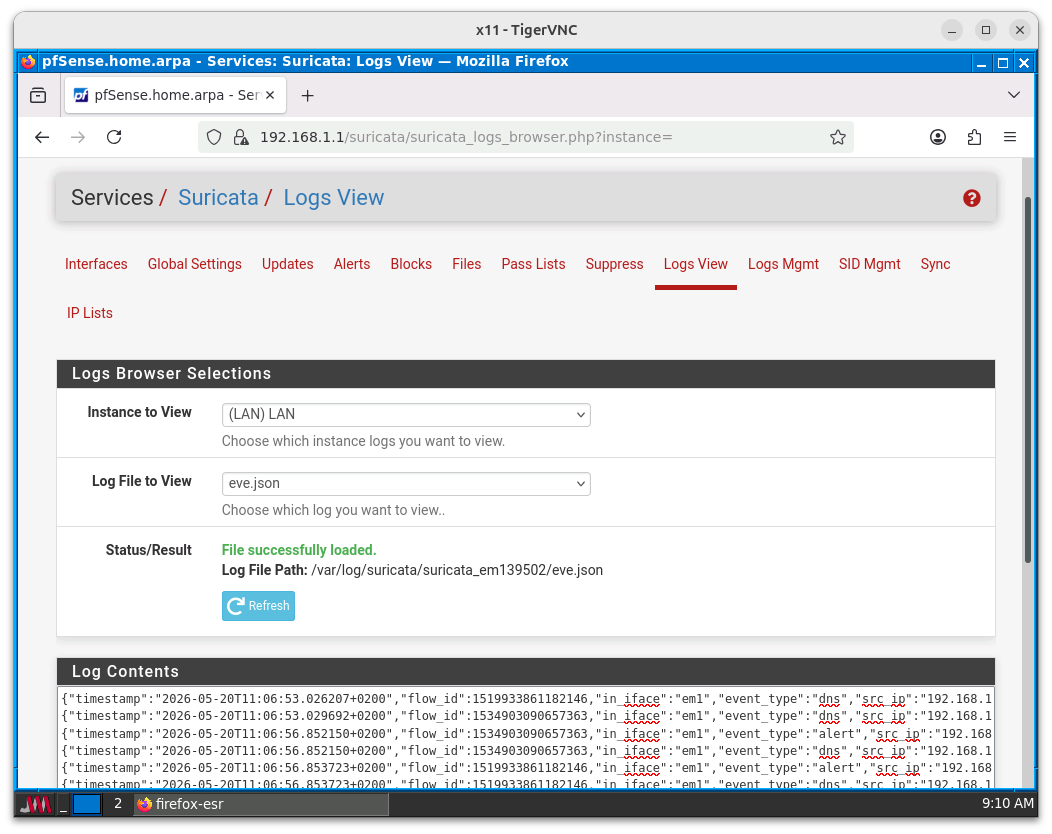Click the red help question mark icon

(971, 198)
